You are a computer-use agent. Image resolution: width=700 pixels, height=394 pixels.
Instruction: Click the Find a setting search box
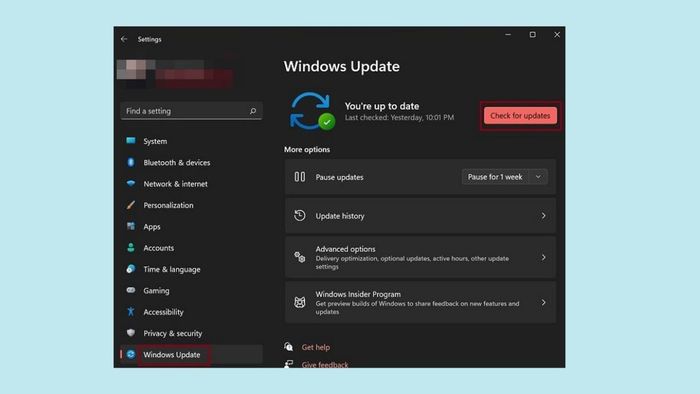(x=191, y=111)
